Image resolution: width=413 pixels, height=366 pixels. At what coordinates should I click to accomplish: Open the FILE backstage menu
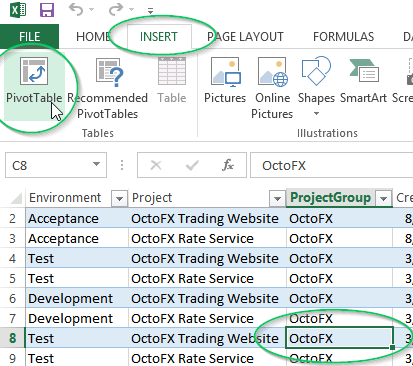(x=29, y=37)
